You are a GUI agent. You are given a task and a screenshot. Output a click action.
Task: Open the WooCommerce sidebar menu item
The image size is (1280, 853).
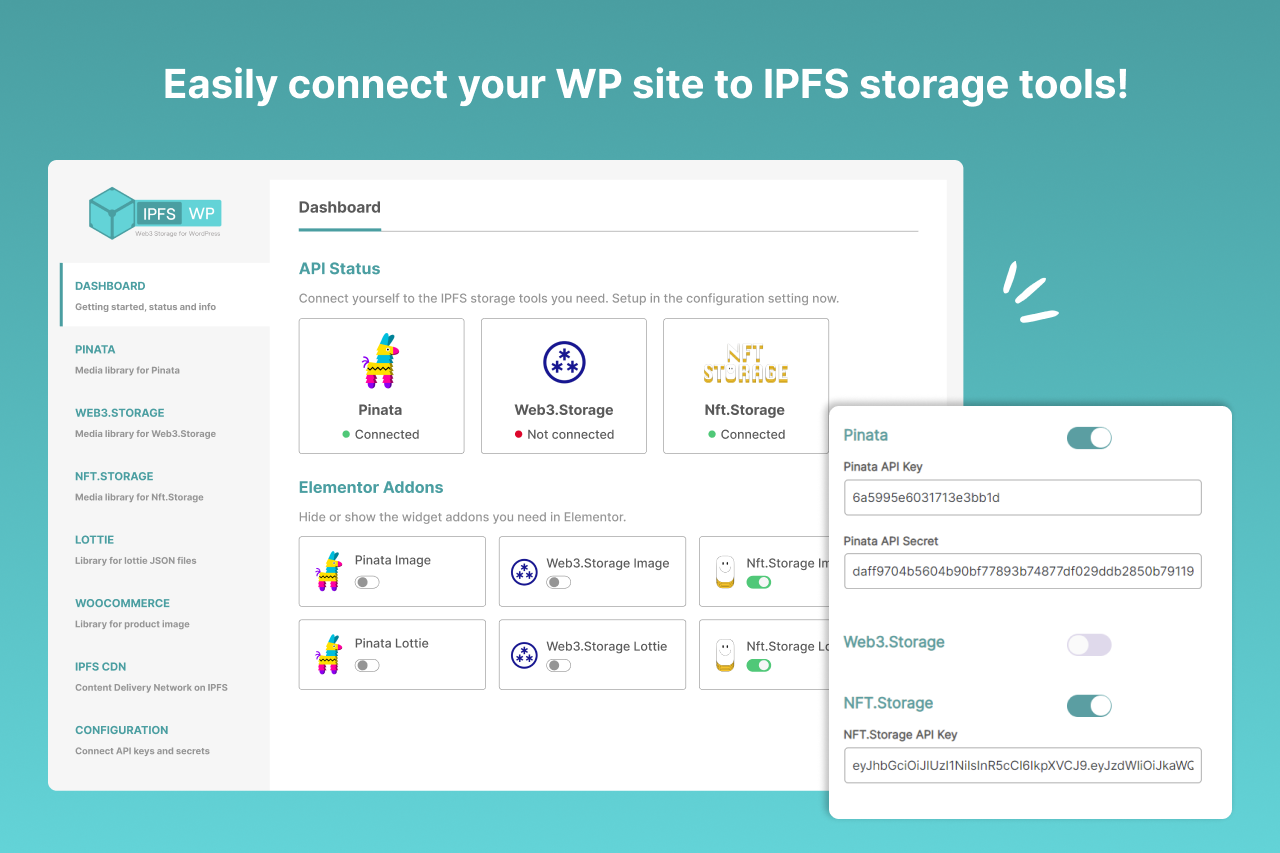tap(165, 613)
